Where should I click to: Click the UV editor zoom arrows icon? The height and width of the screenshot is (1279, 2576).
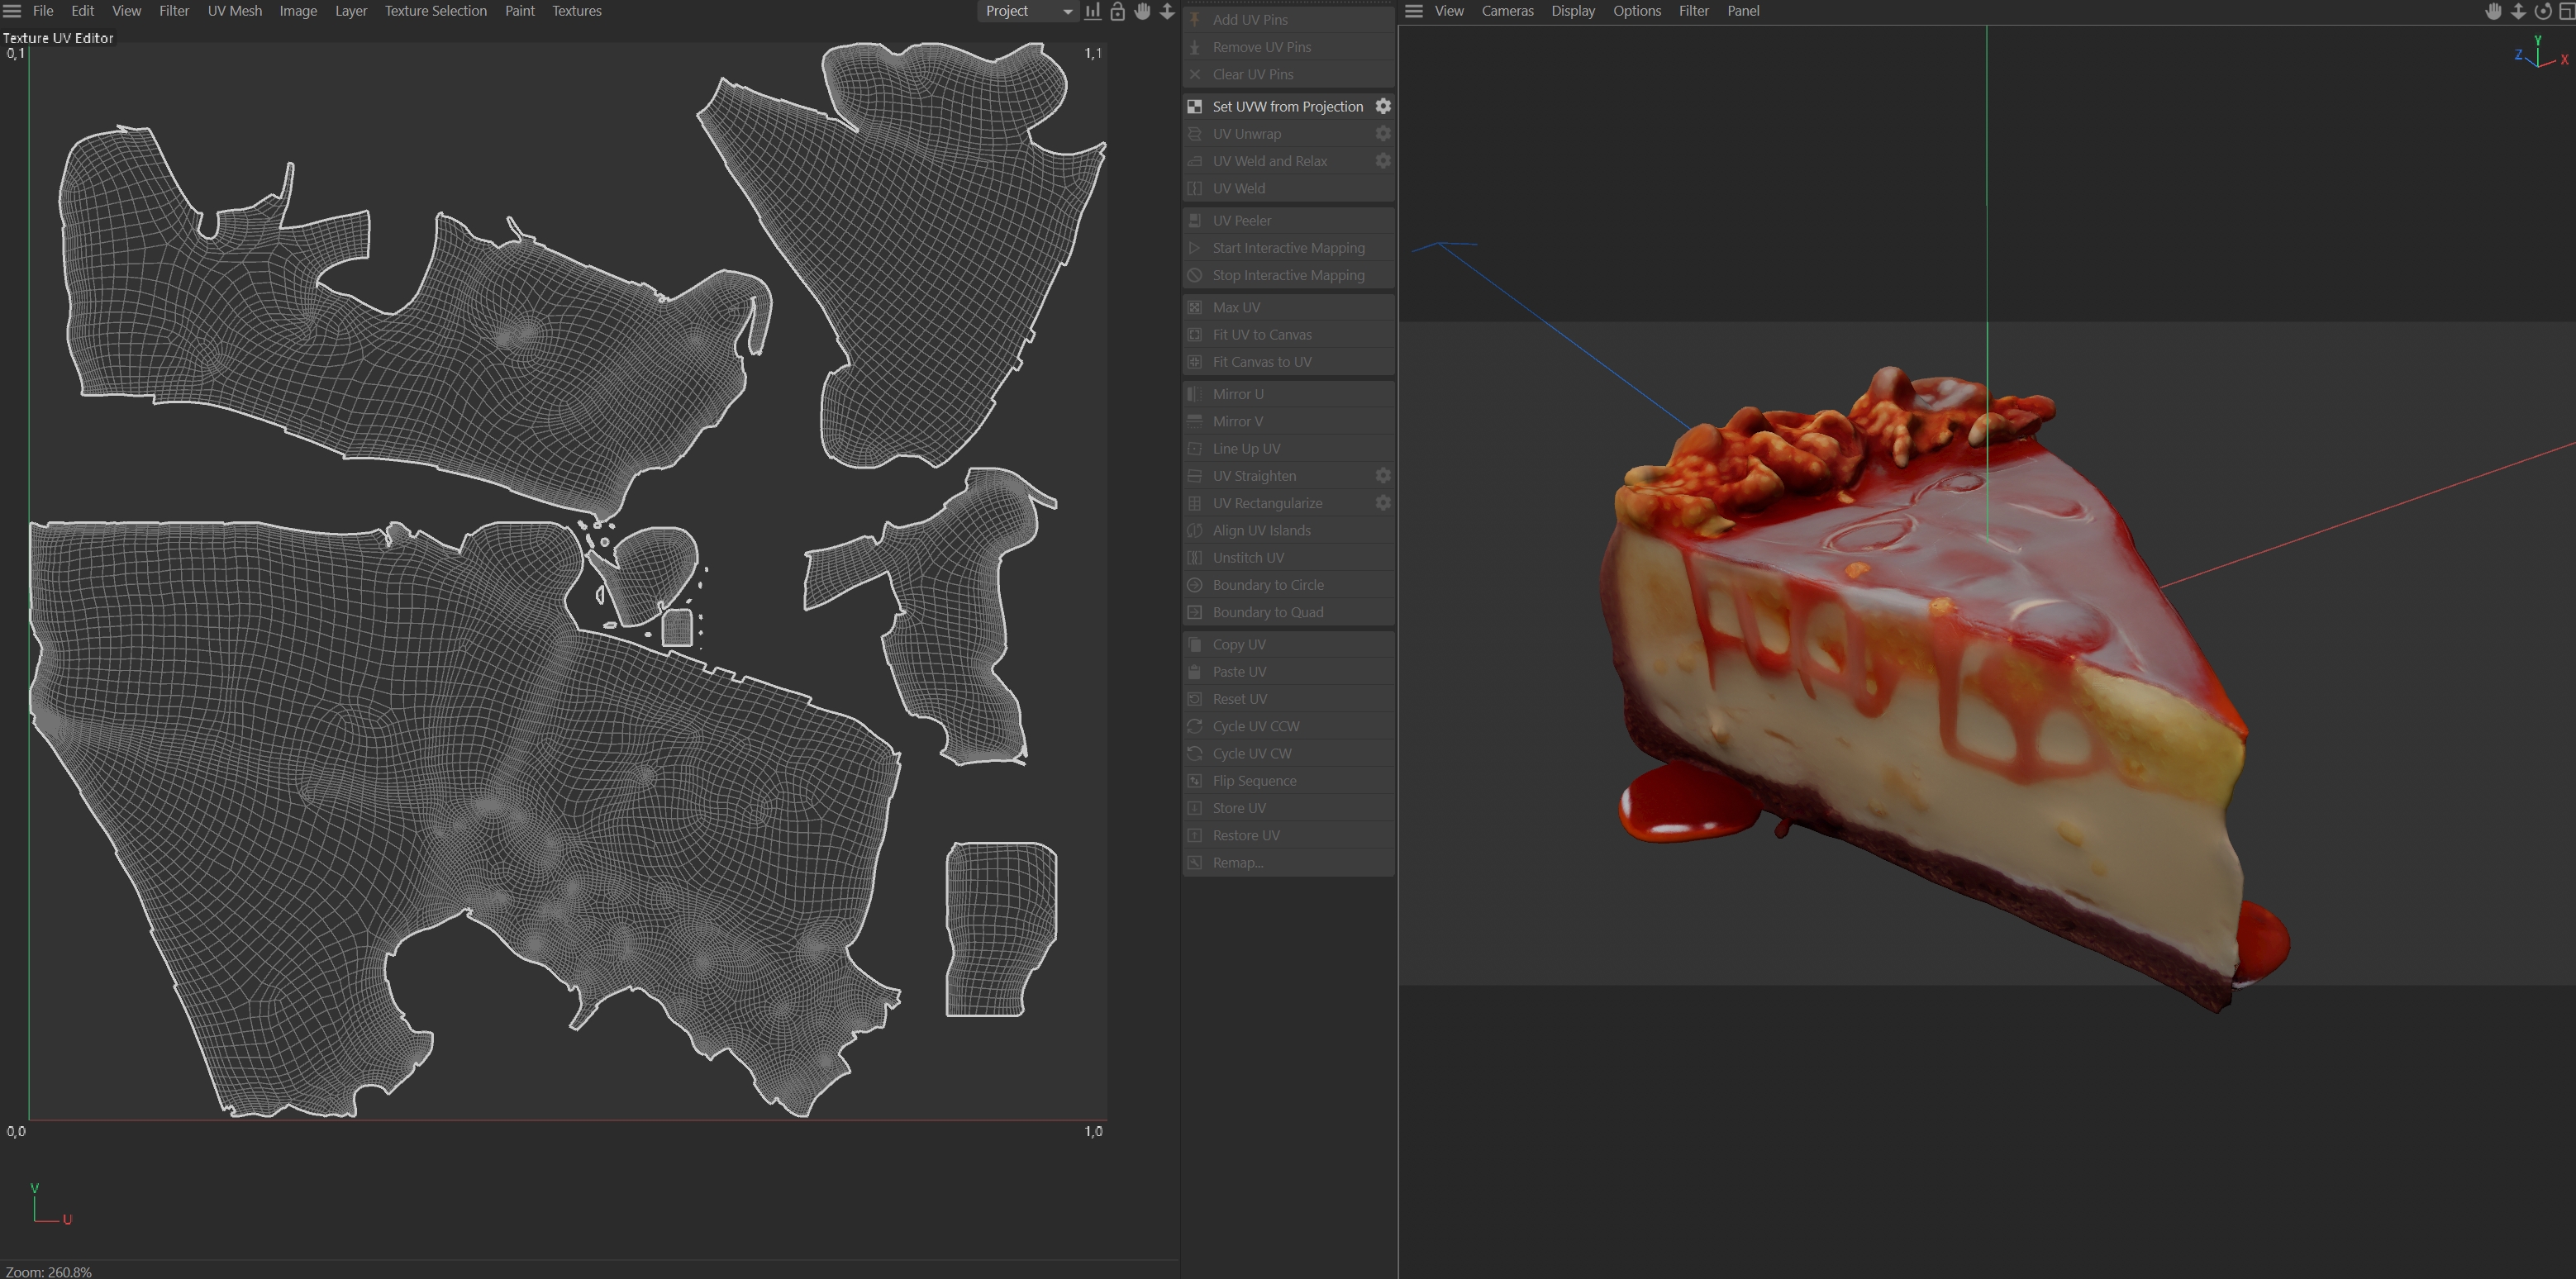tap(1167, 11)
